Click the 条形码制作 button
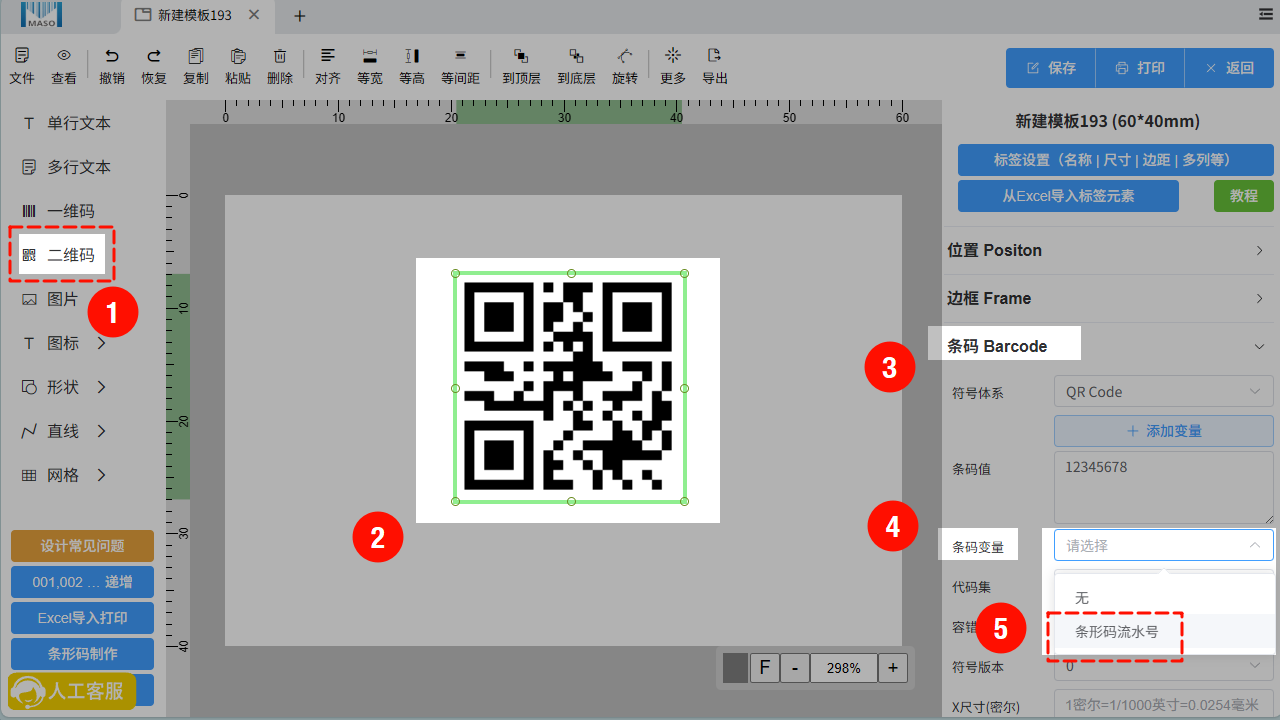This screenshot has width=1280, height=720. coord(82,654)
